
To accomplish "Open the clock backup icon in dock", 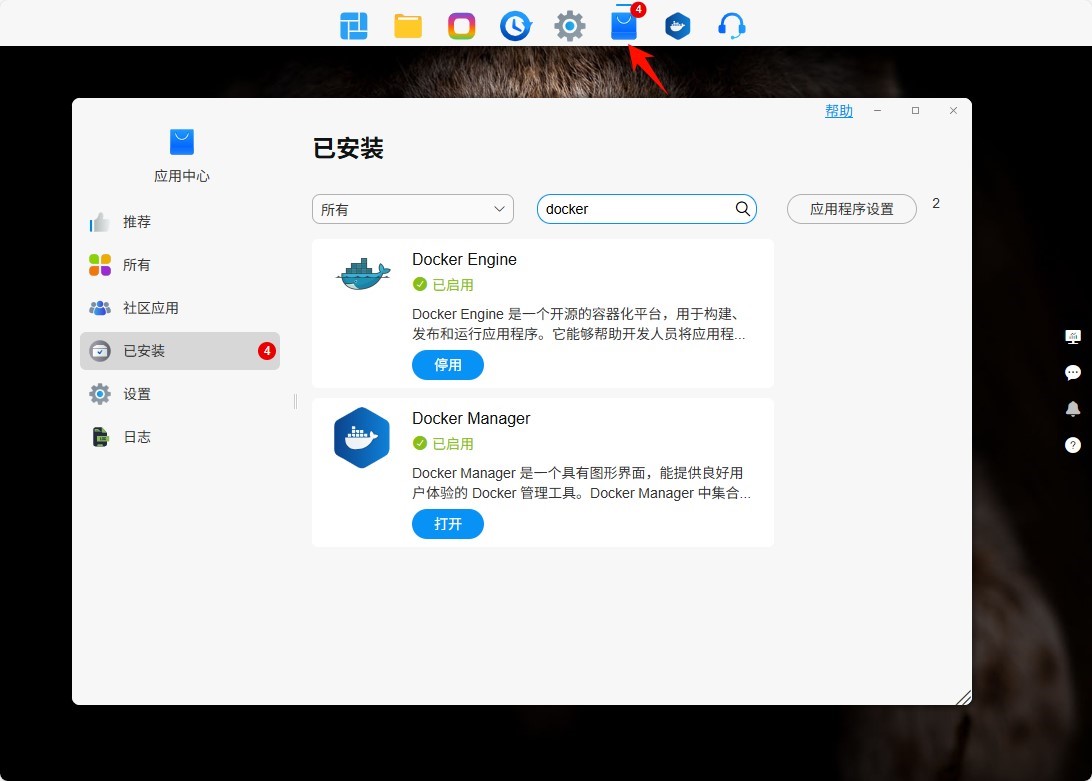I will (515, 26).
